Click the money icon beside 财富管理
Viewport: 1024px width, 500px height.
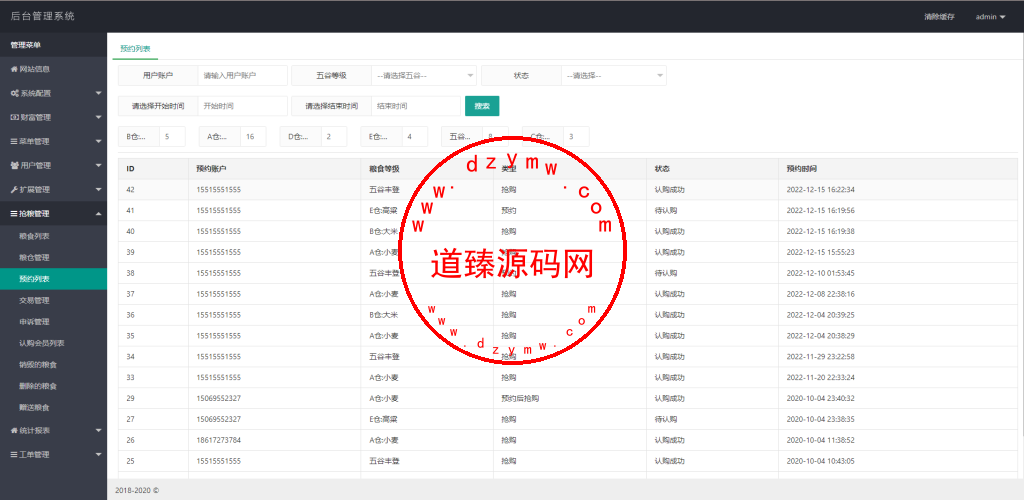click(14, 117)
